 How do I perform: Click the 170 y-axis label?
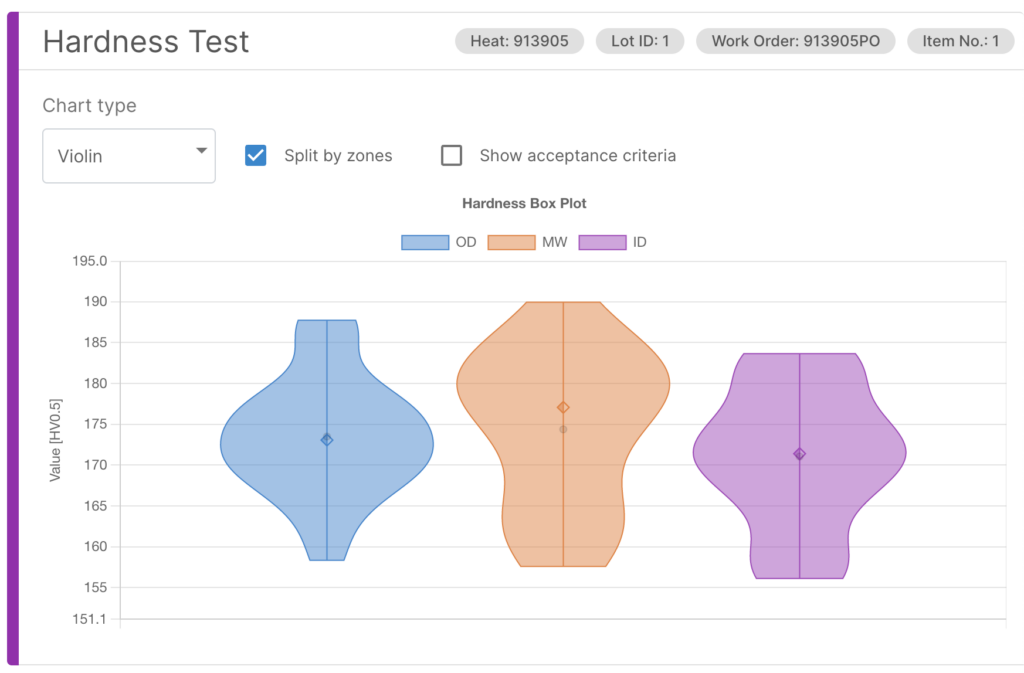(95, 465)
